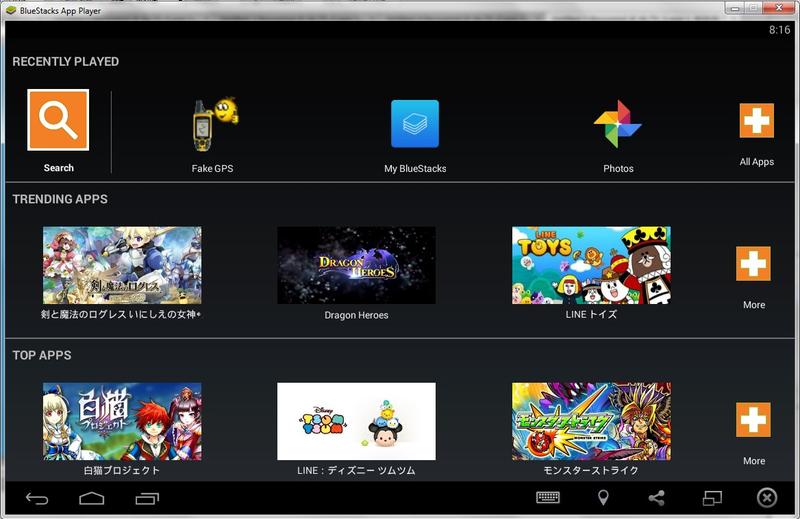
Task: Click the circled X exit icon
Action: pyautogui.click(x=767, y=498)
